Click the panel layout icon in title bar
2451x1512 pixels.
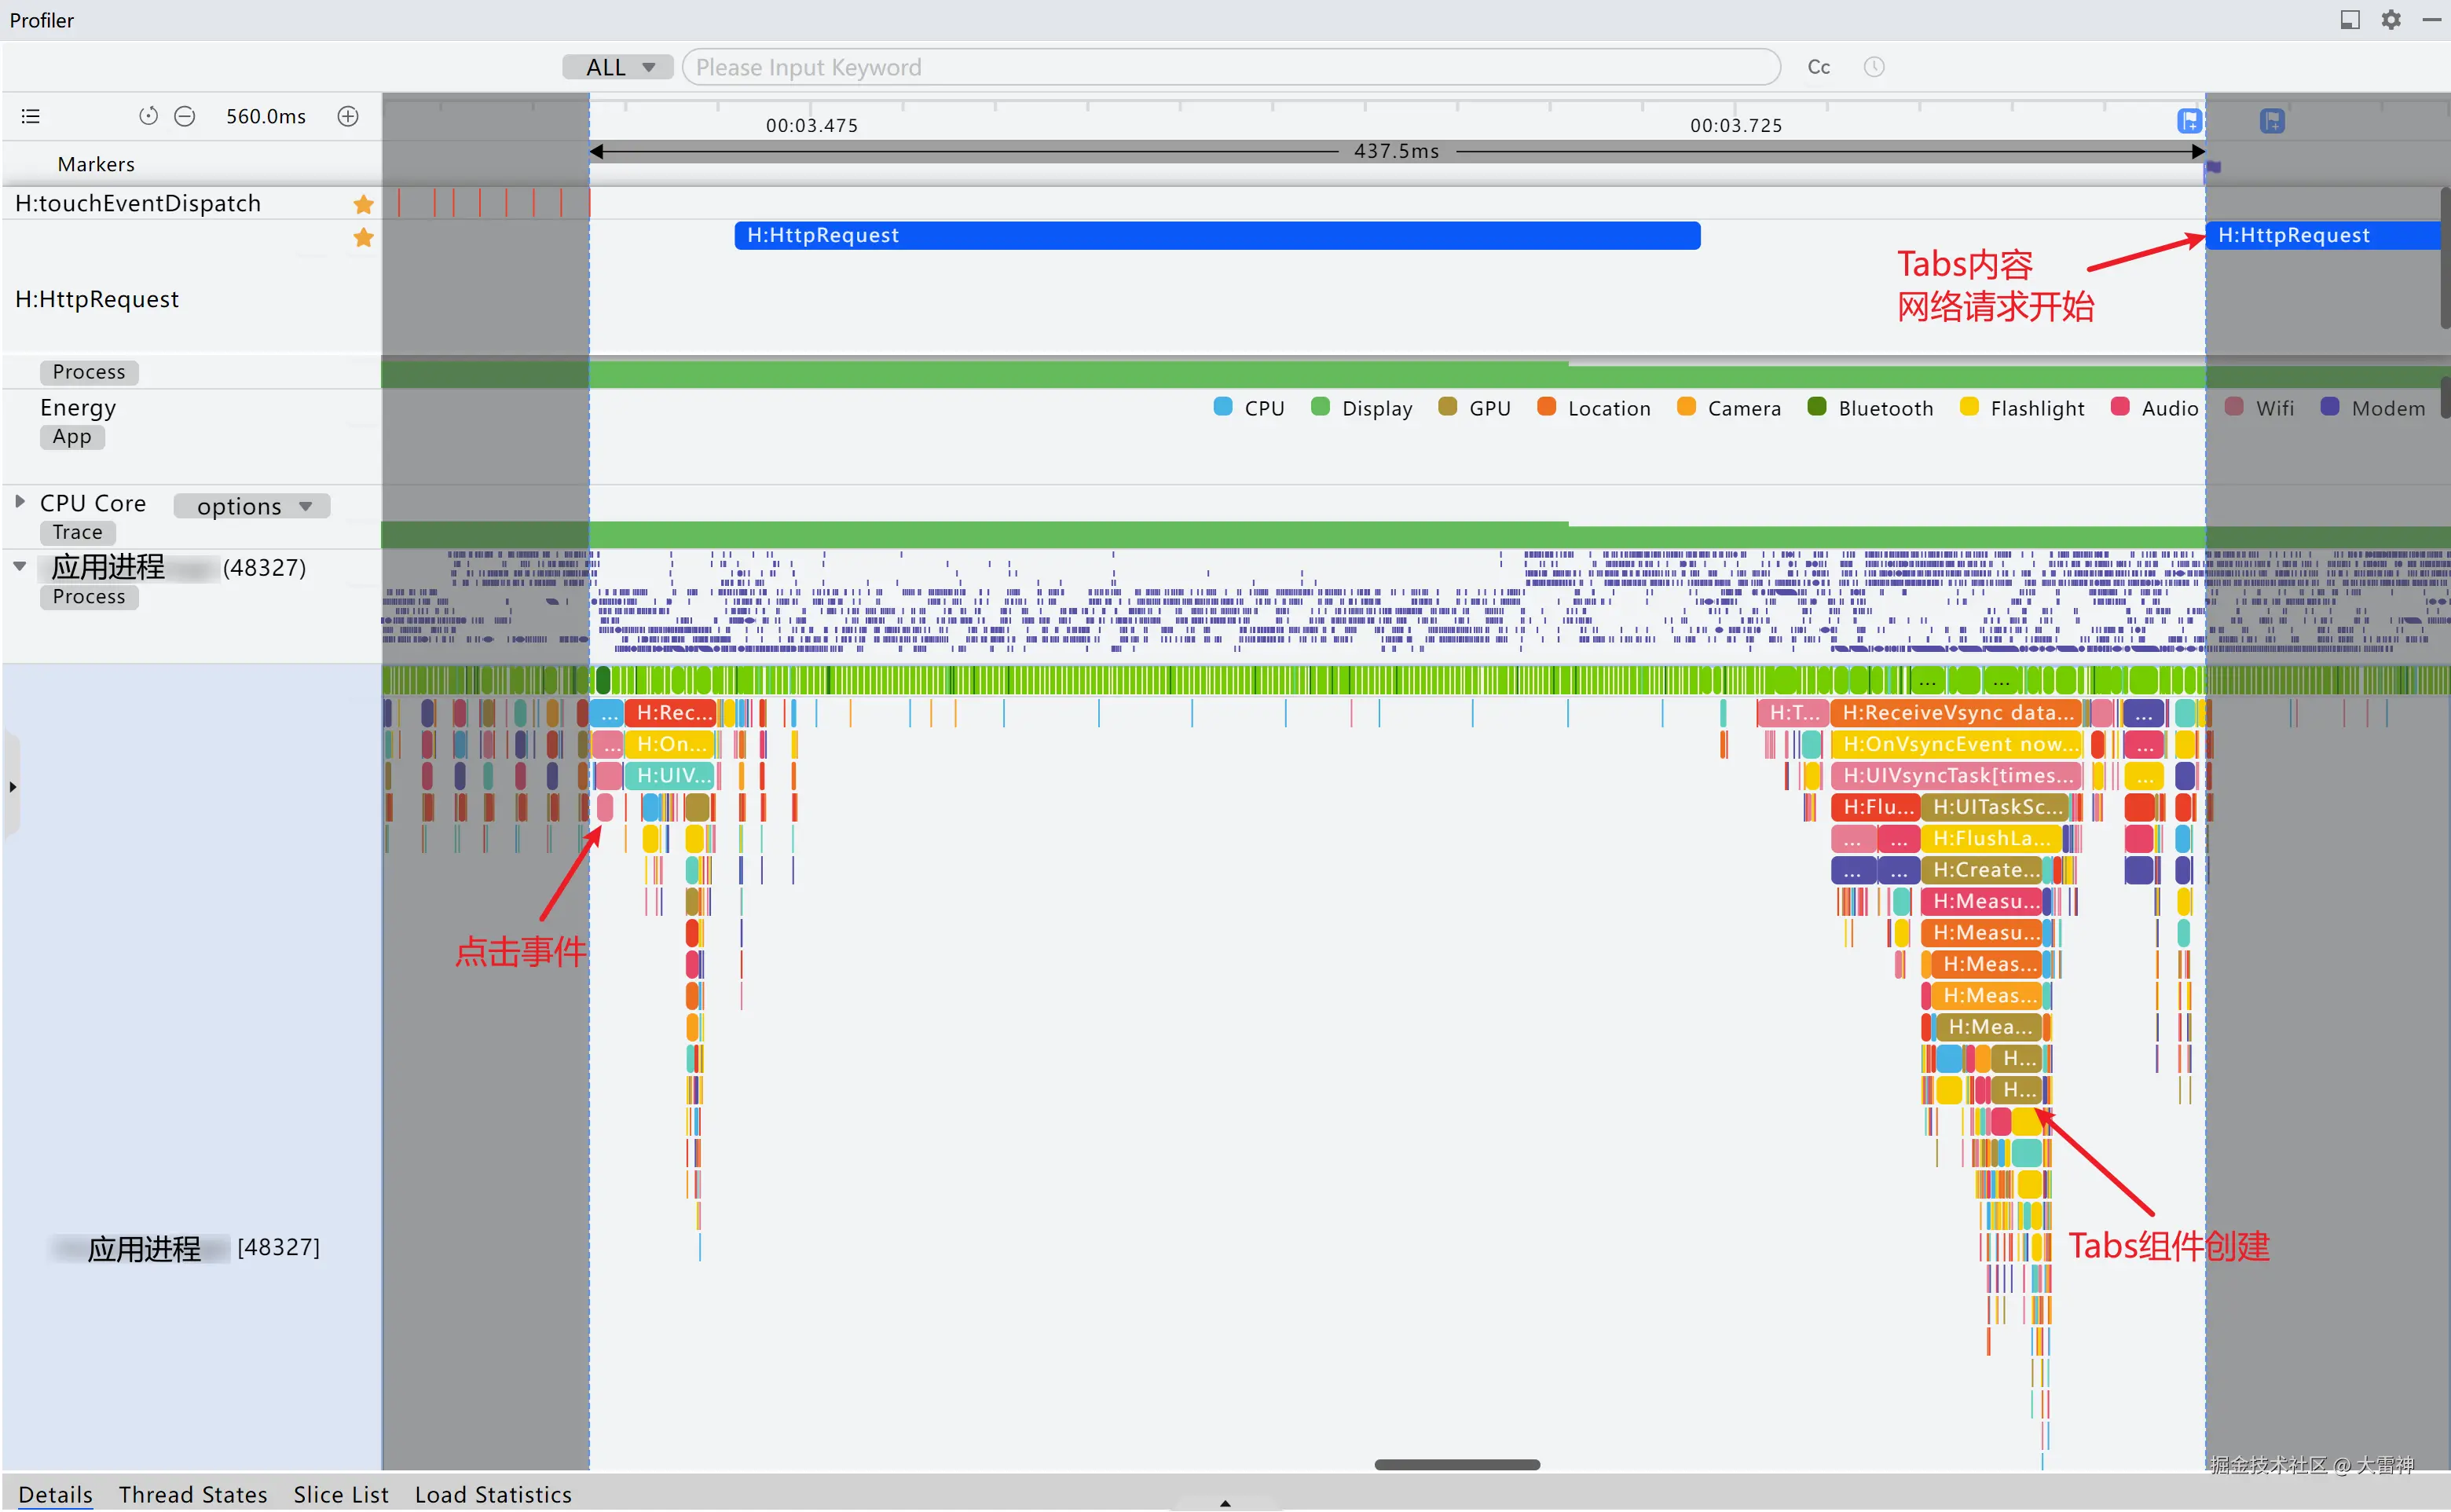coord(2350,20)
